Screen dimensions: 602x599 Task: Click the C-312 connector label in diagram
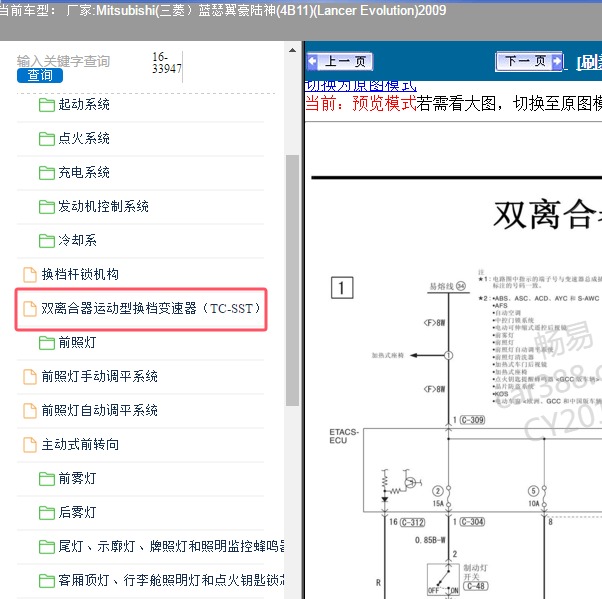coord(412,522)
